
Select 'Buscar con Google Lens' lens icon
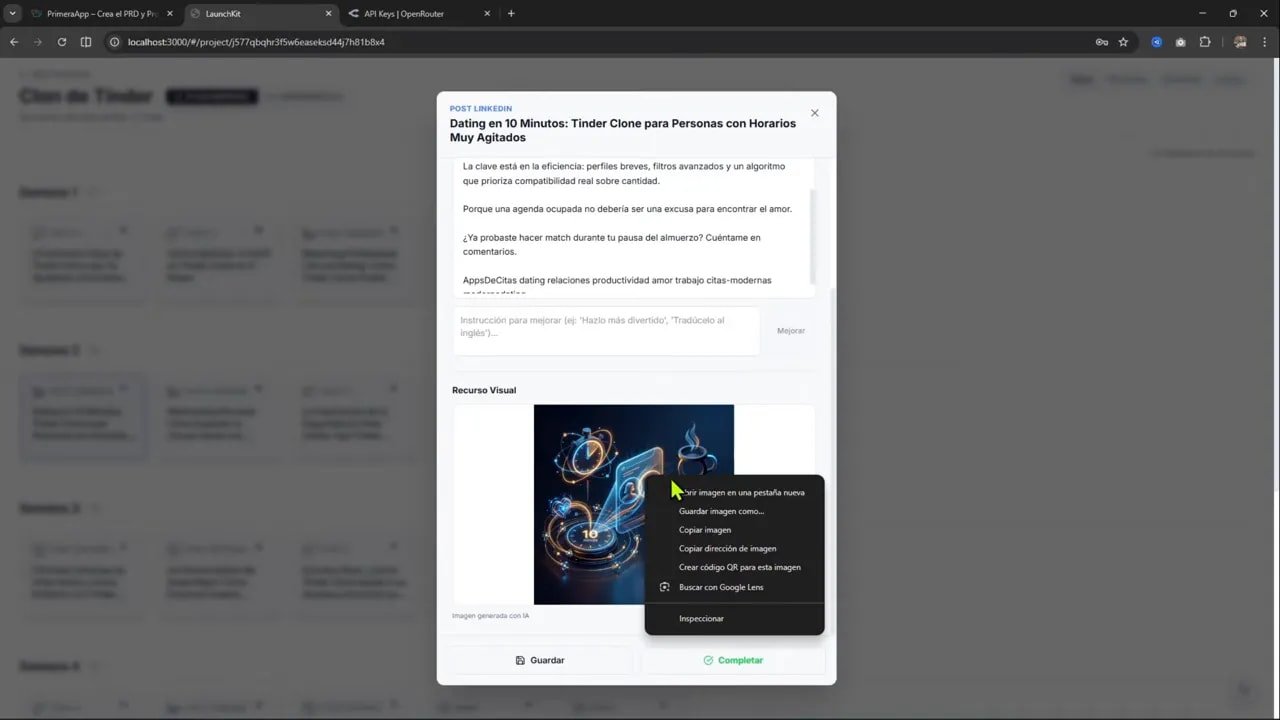click(665, 587)
